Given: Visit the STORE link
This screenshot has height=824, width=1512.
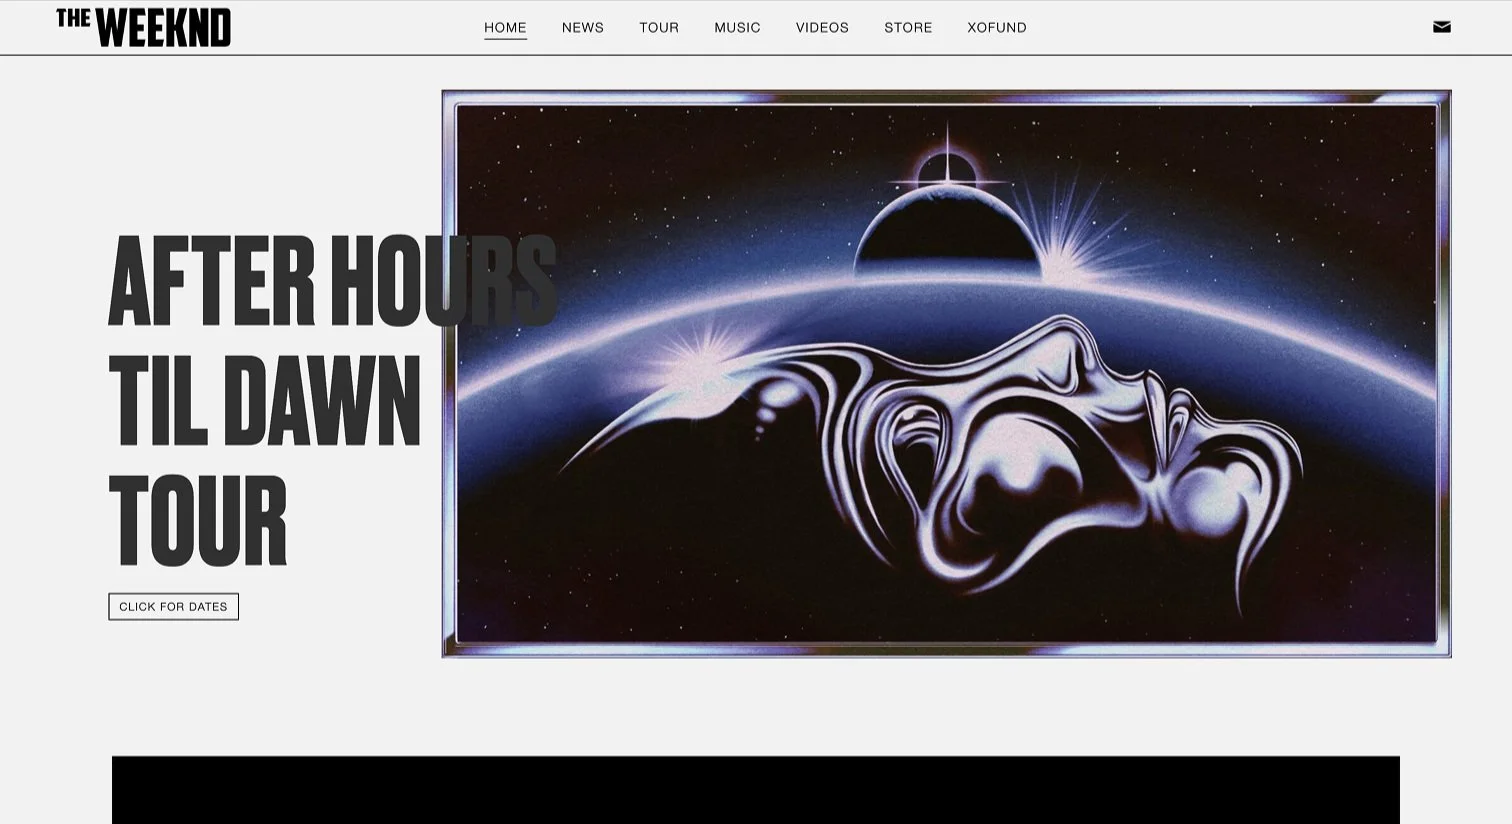Looking at the screenshot, I should point(908,27).
